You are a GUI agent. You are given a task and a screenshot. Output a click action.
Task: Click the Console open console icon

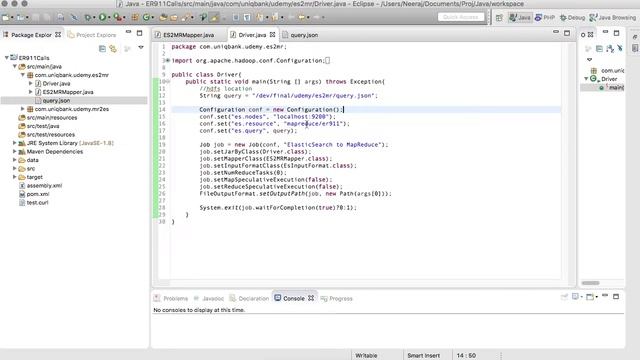click(590, 297)
